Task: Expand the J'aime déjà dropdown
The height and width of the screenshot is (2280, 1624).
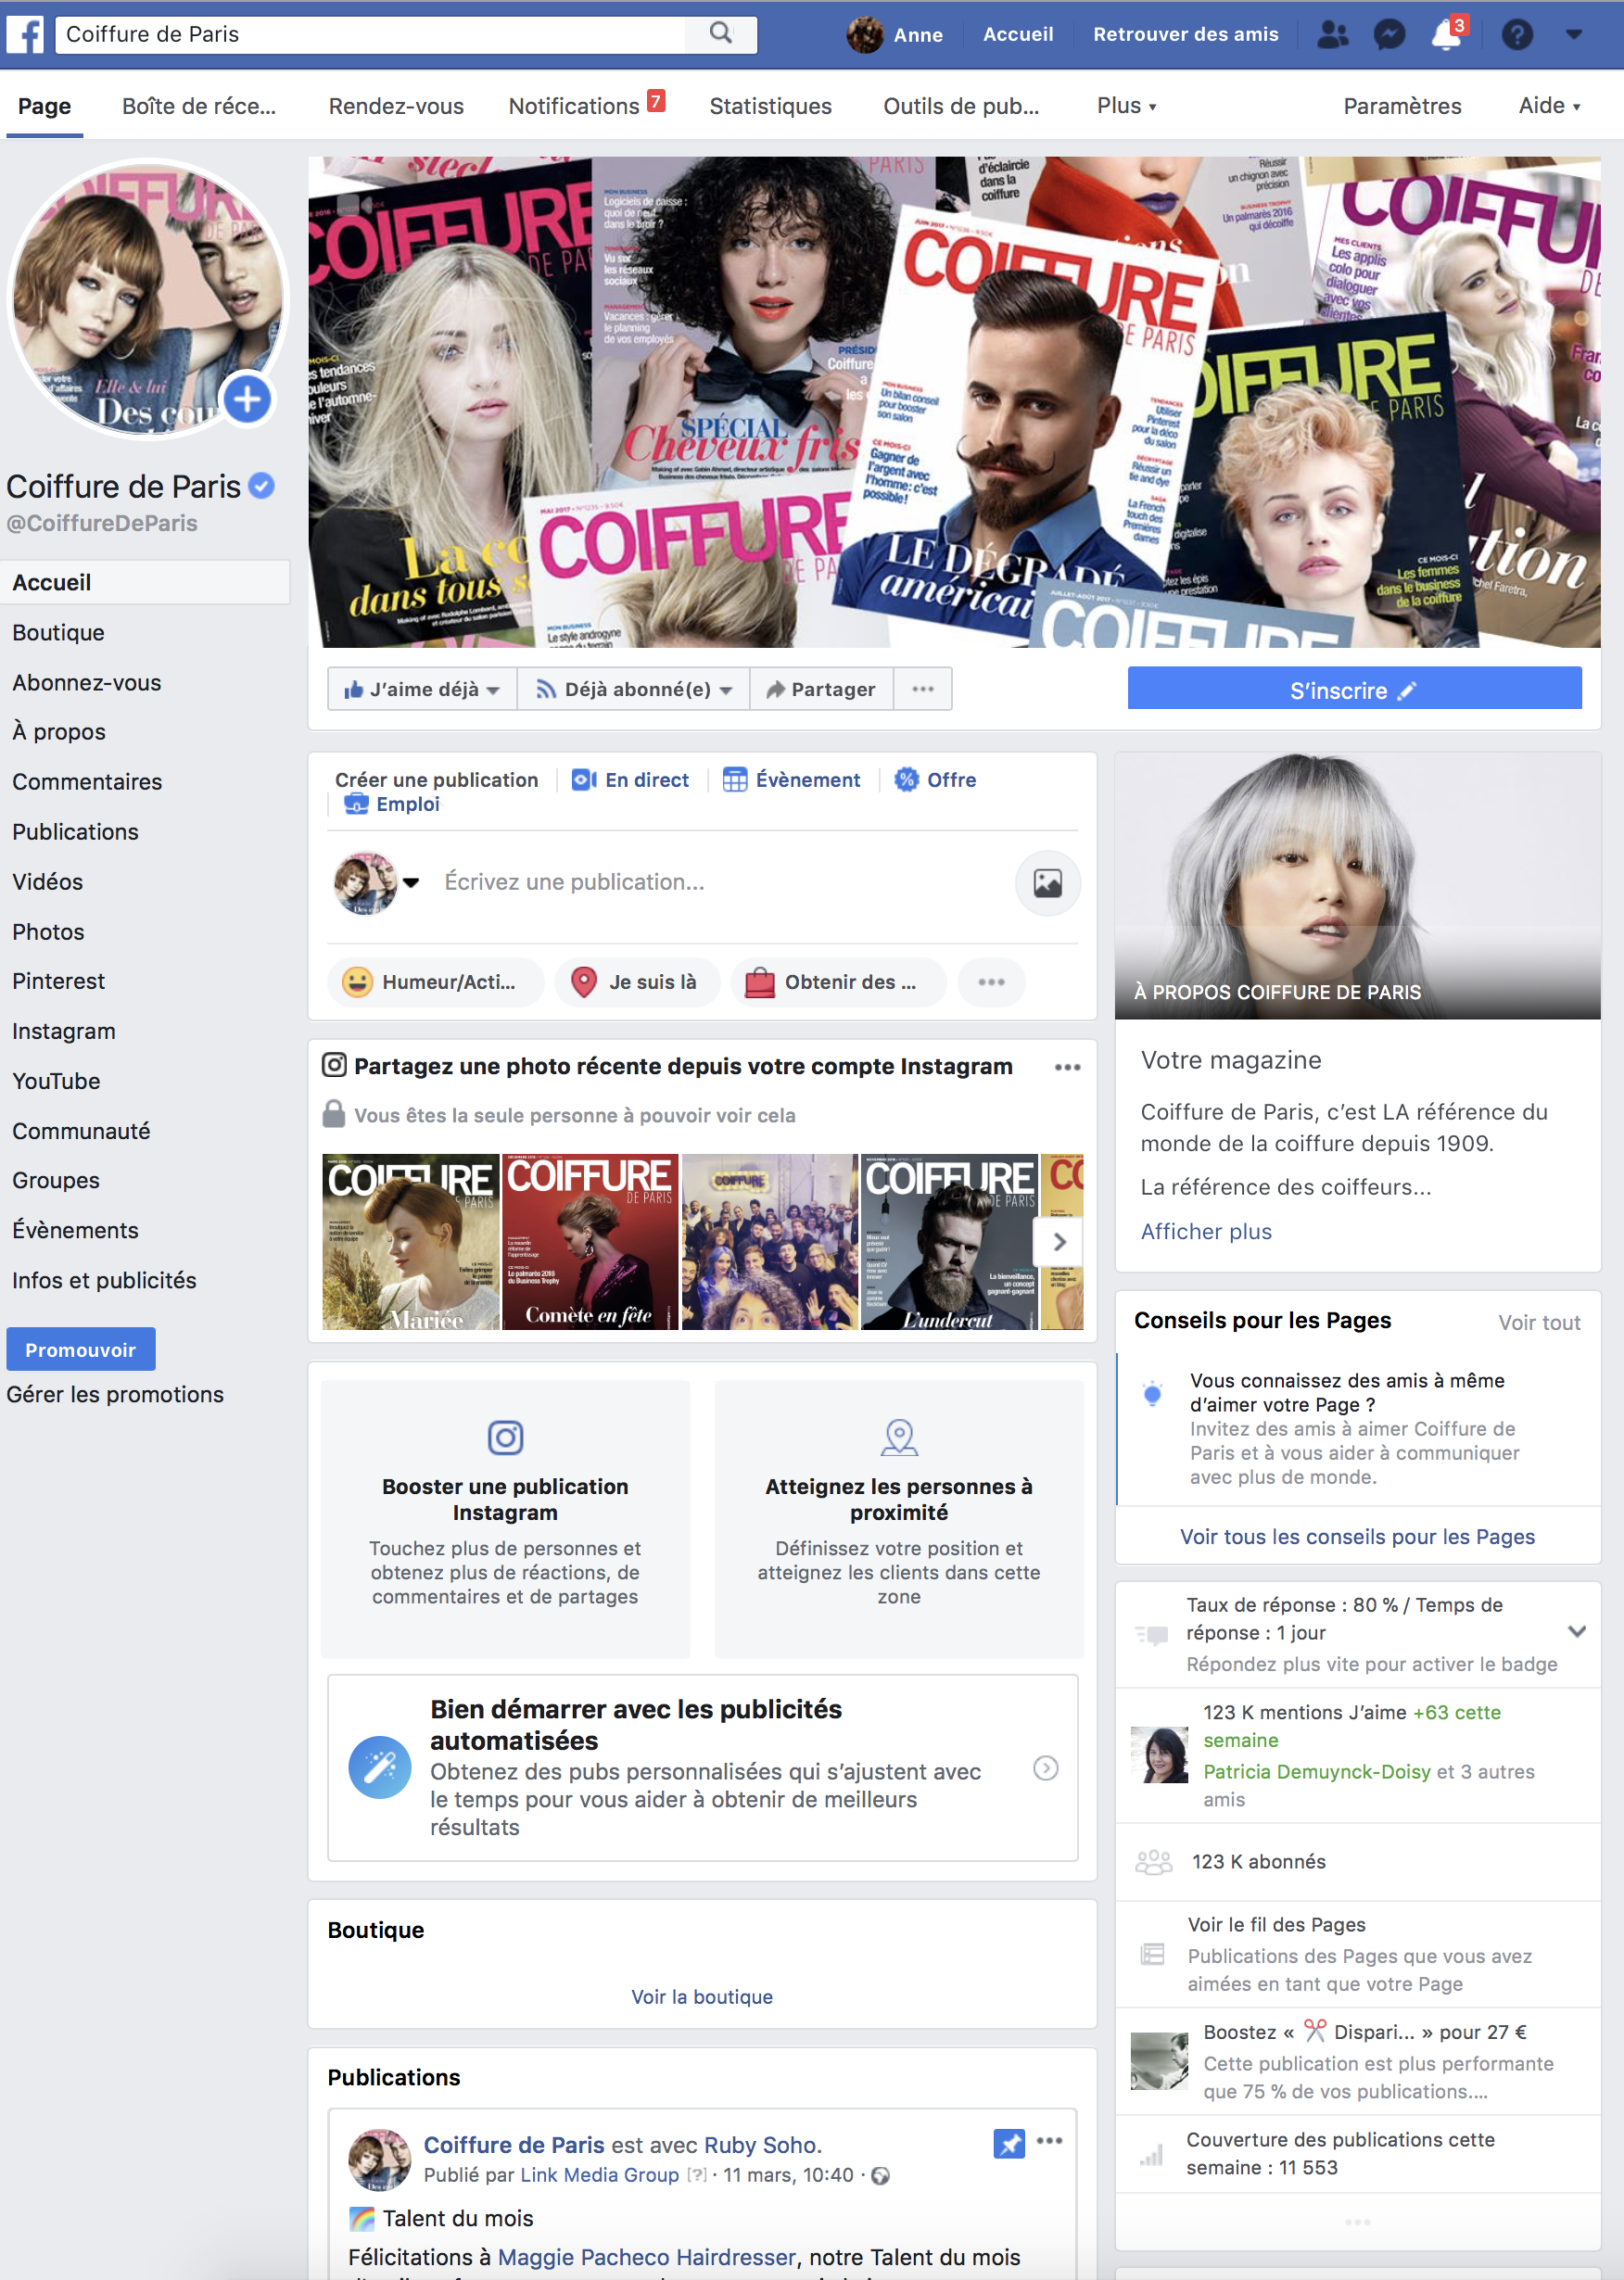Action: 421,689
